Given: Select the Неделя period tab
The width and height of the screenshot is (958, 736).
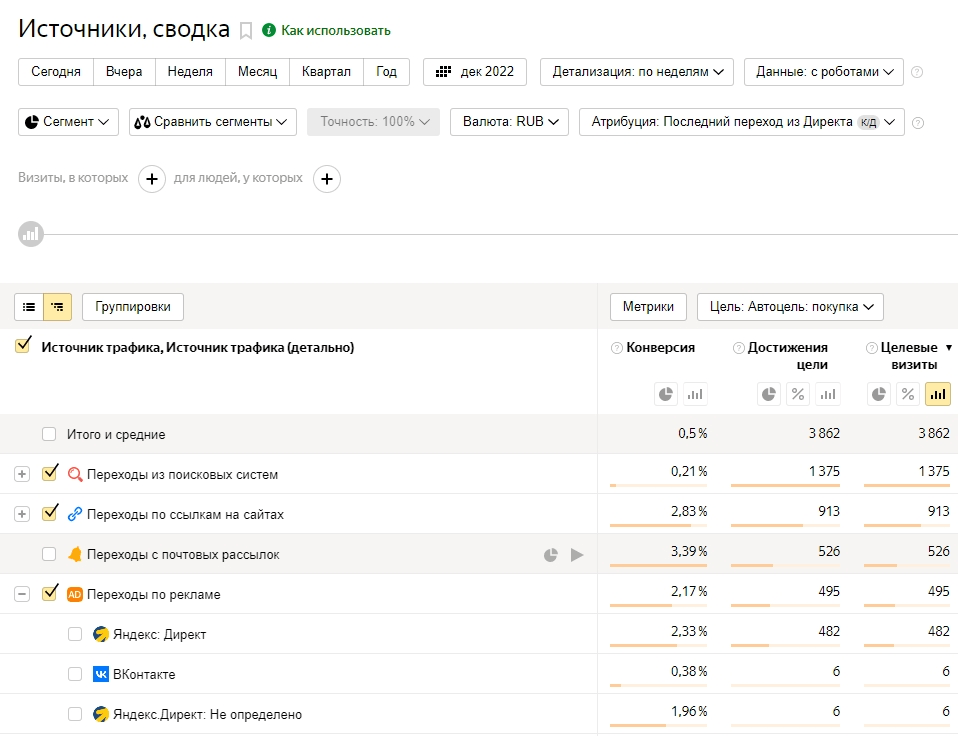Looking at the screenshot, I should click(x=190, y=72).
